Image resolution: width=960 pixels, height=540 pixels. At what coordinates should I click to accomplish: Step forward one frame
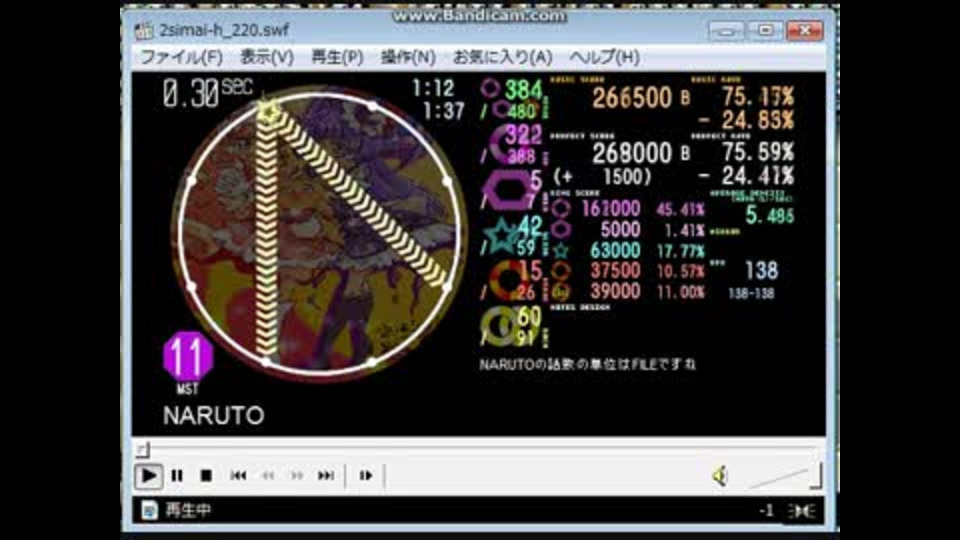[x=366, y=476]
